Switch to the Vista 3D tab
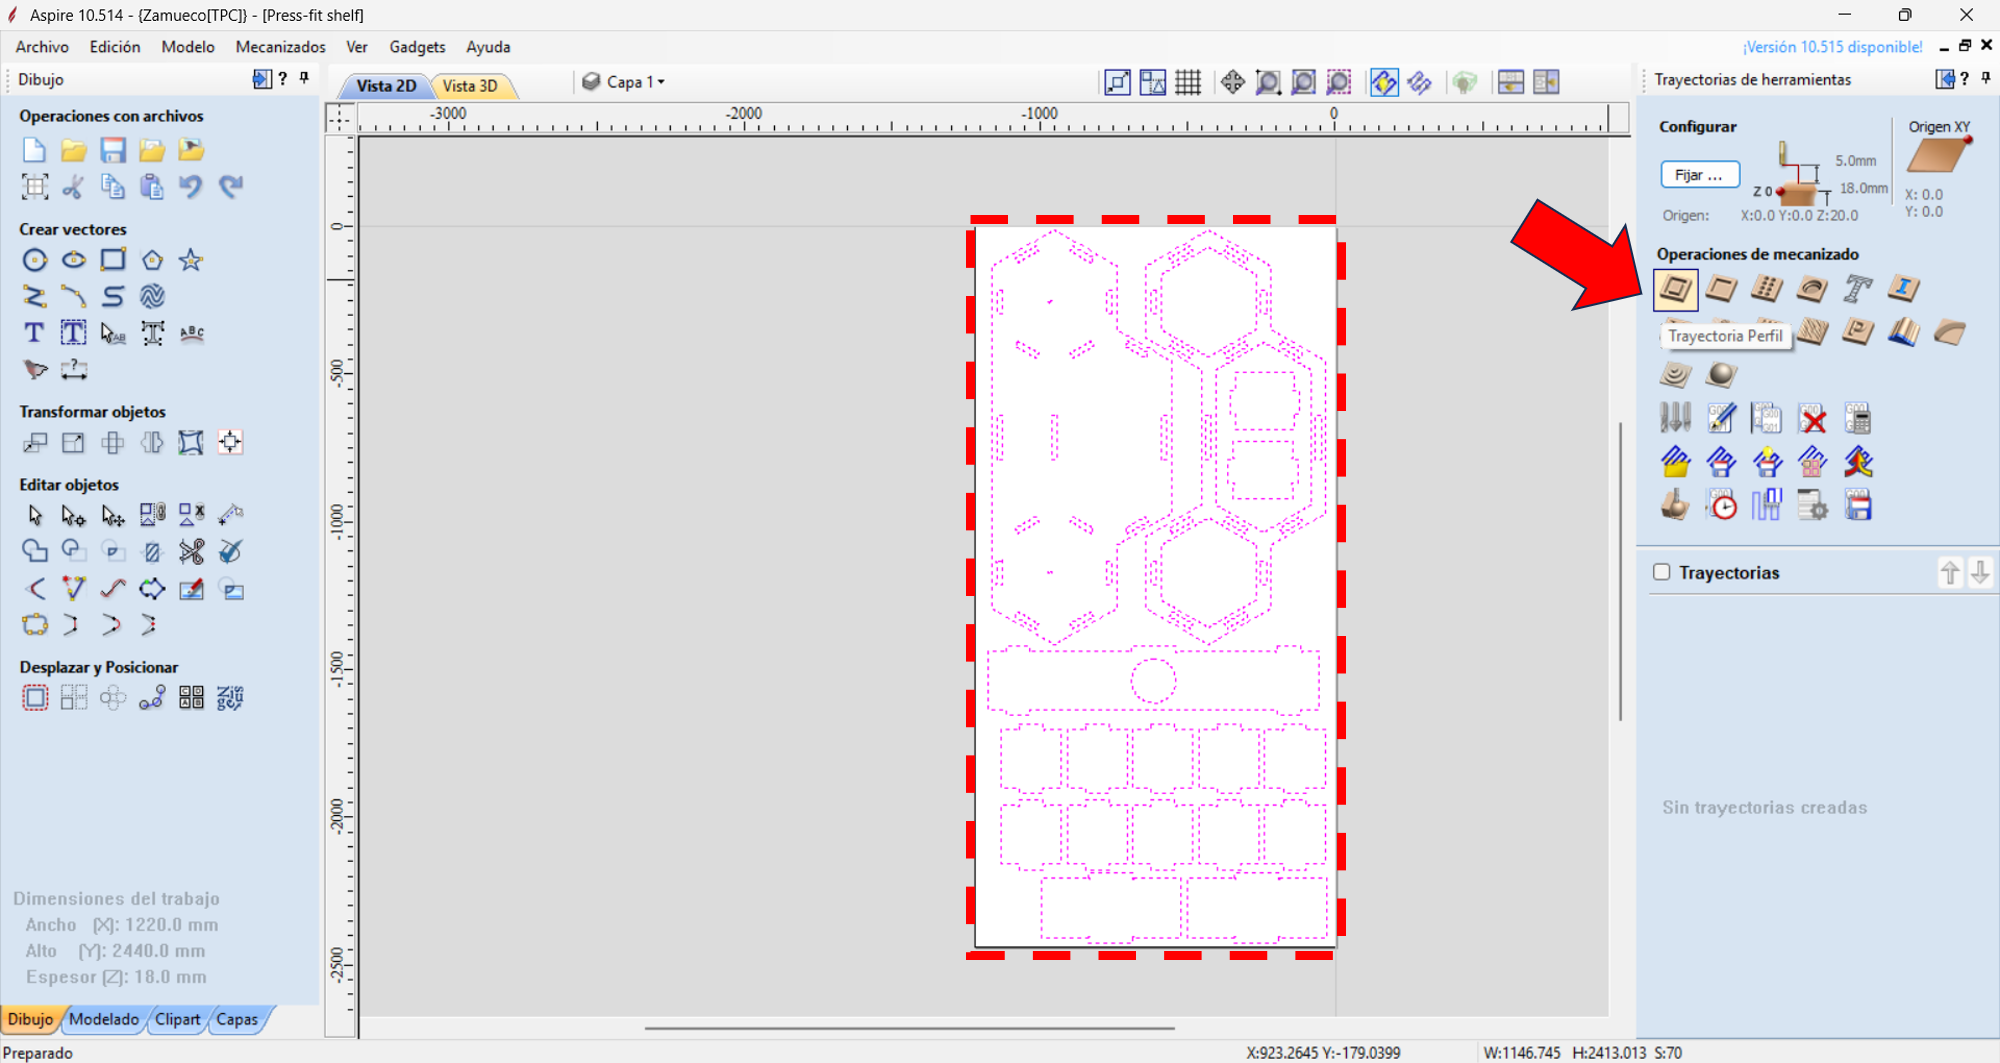This screenshot has height=1063, width=2000. [473, 86]
